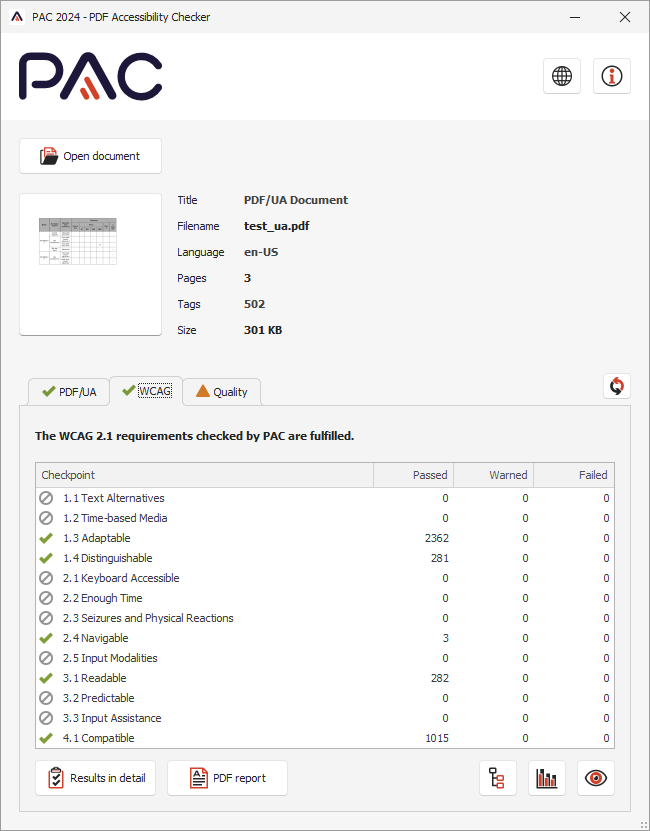Select the 2.4 Navigable checkpoint row
The height and width of the screenshot is (831, 650).
coord(200,638)
